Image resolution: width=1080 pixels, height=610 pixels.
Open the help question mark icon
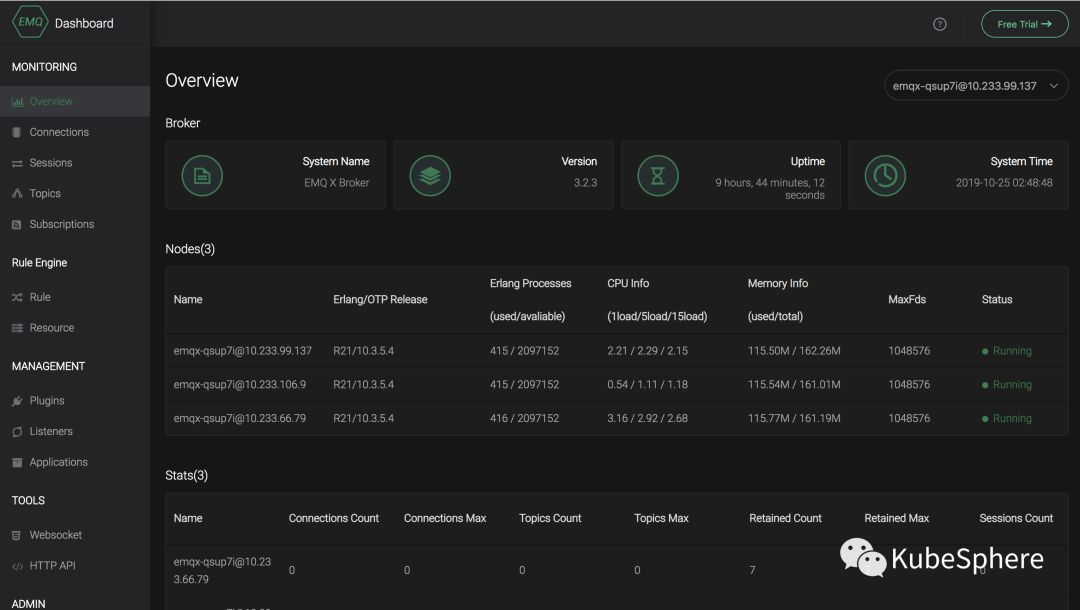tap(939, 24)
